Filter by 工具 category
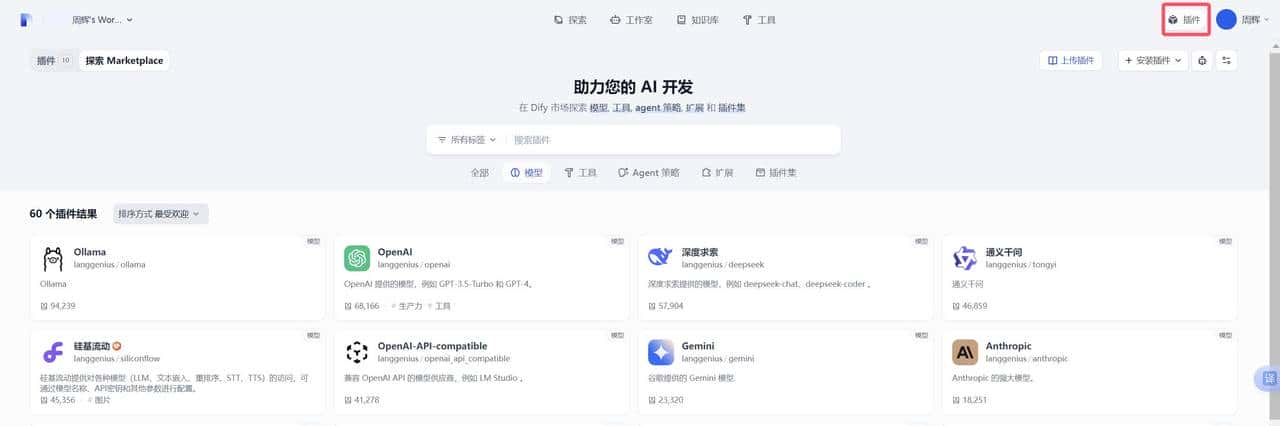 580,173
